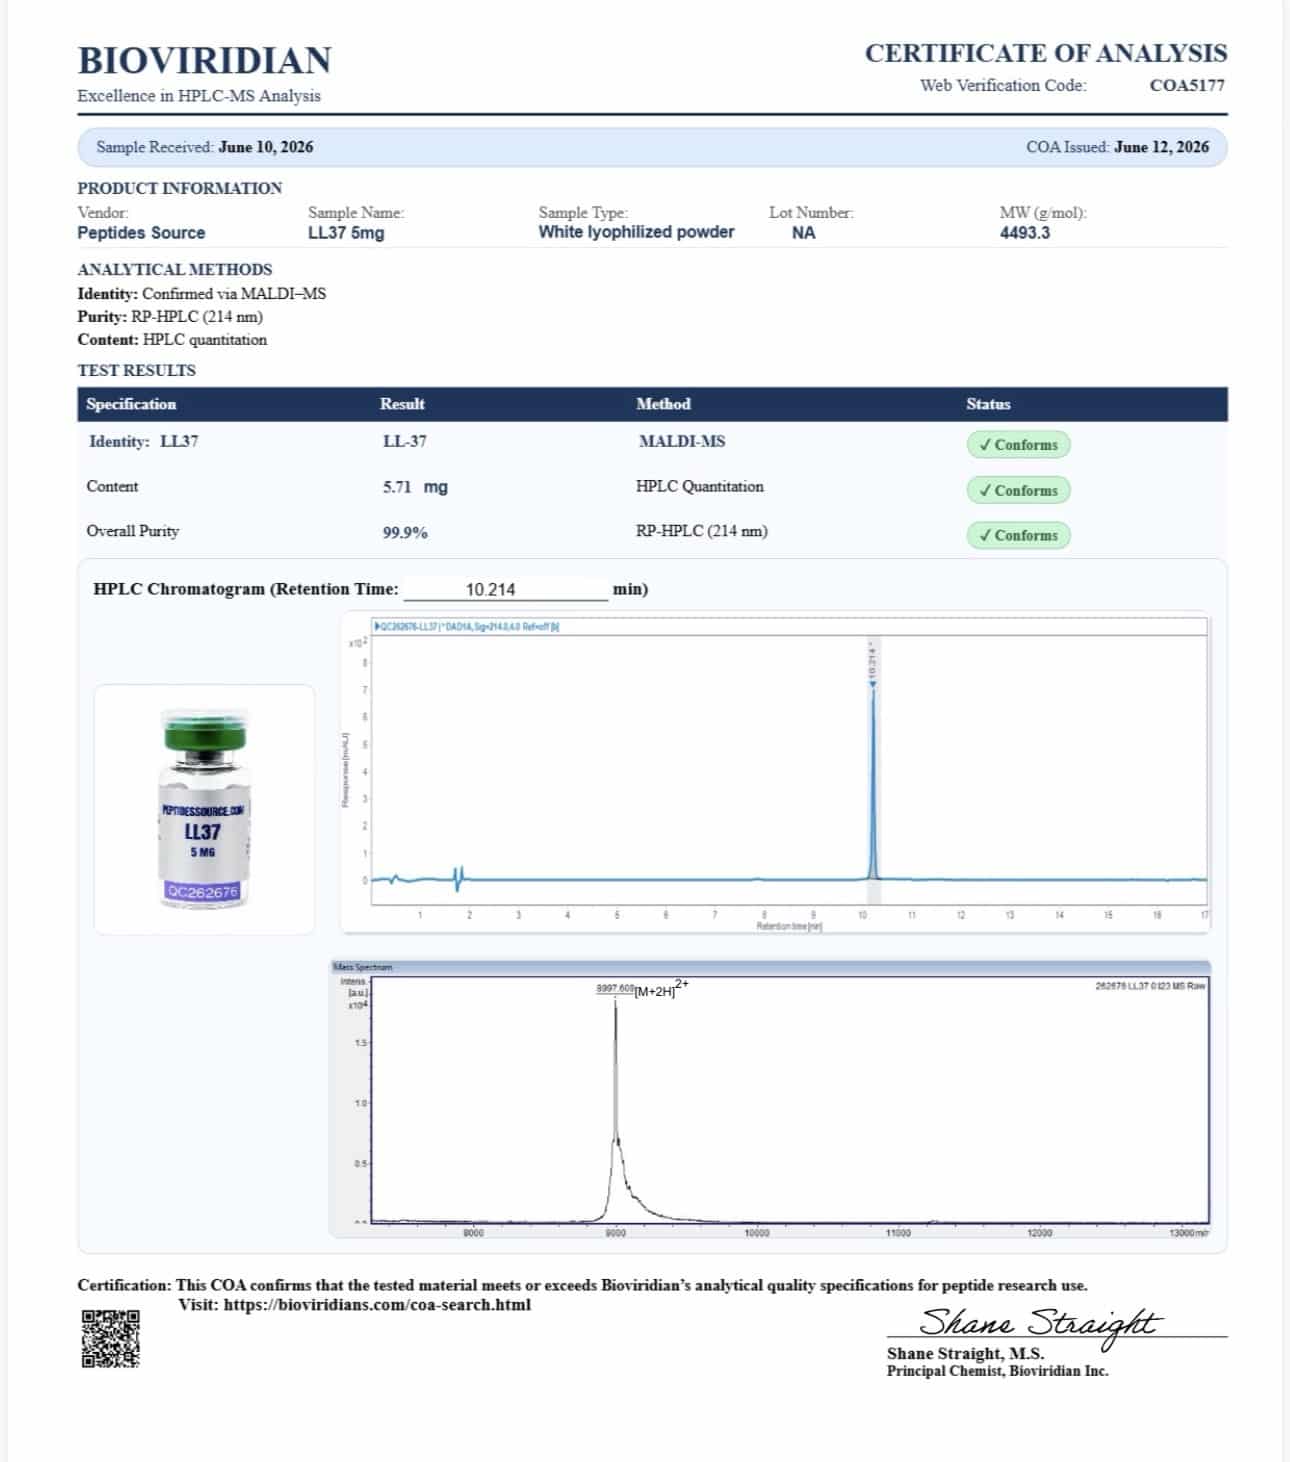Click the BIOVIRIDIAN logo heading
The width and height of the screenshot is (1290, 1462).
(x=205, y=60)
